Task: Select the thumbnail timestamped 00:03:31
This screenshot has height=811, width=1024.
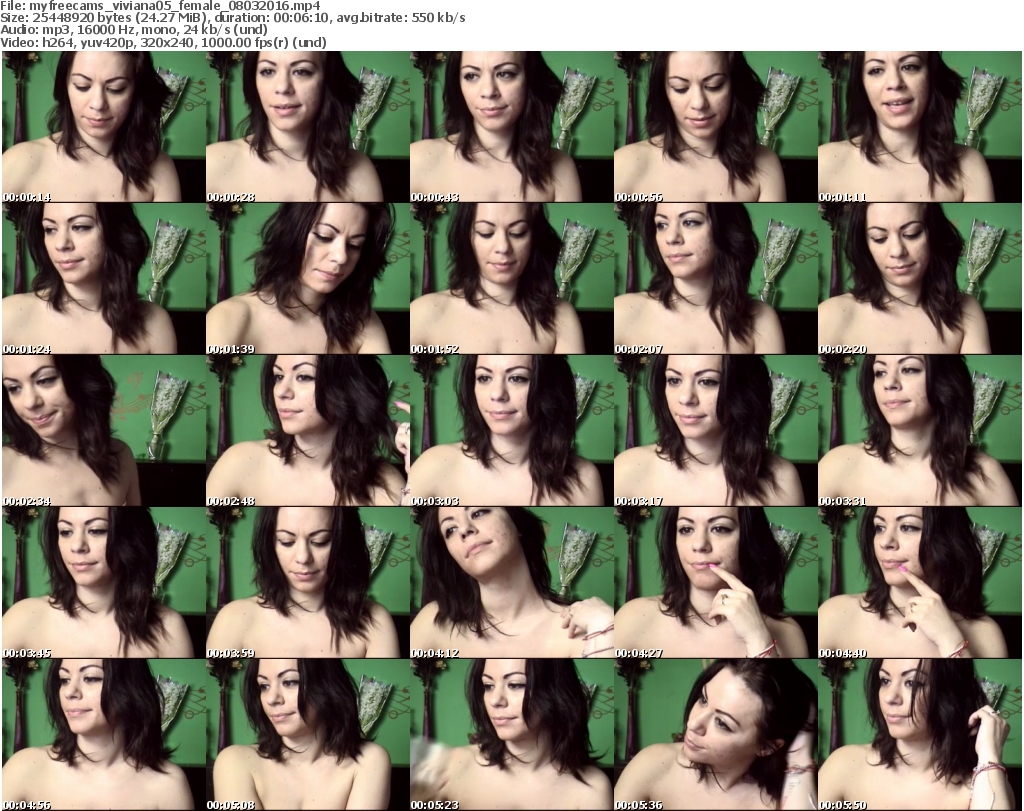Action: tap(919, 430)
